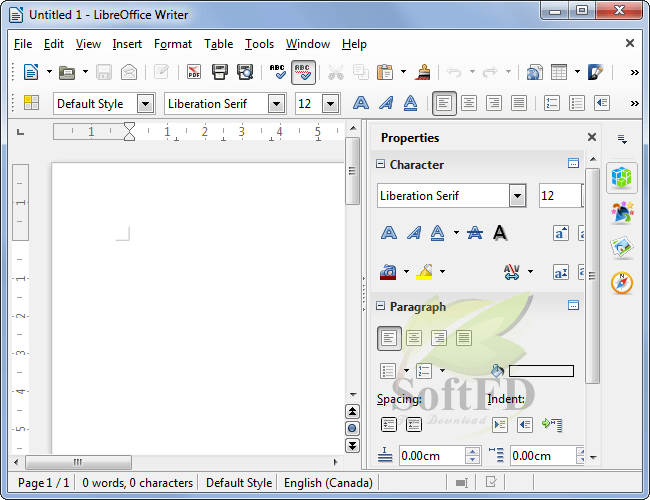Show Draw Functions icon
Screen dimensions: 650x500
point(595,72)
